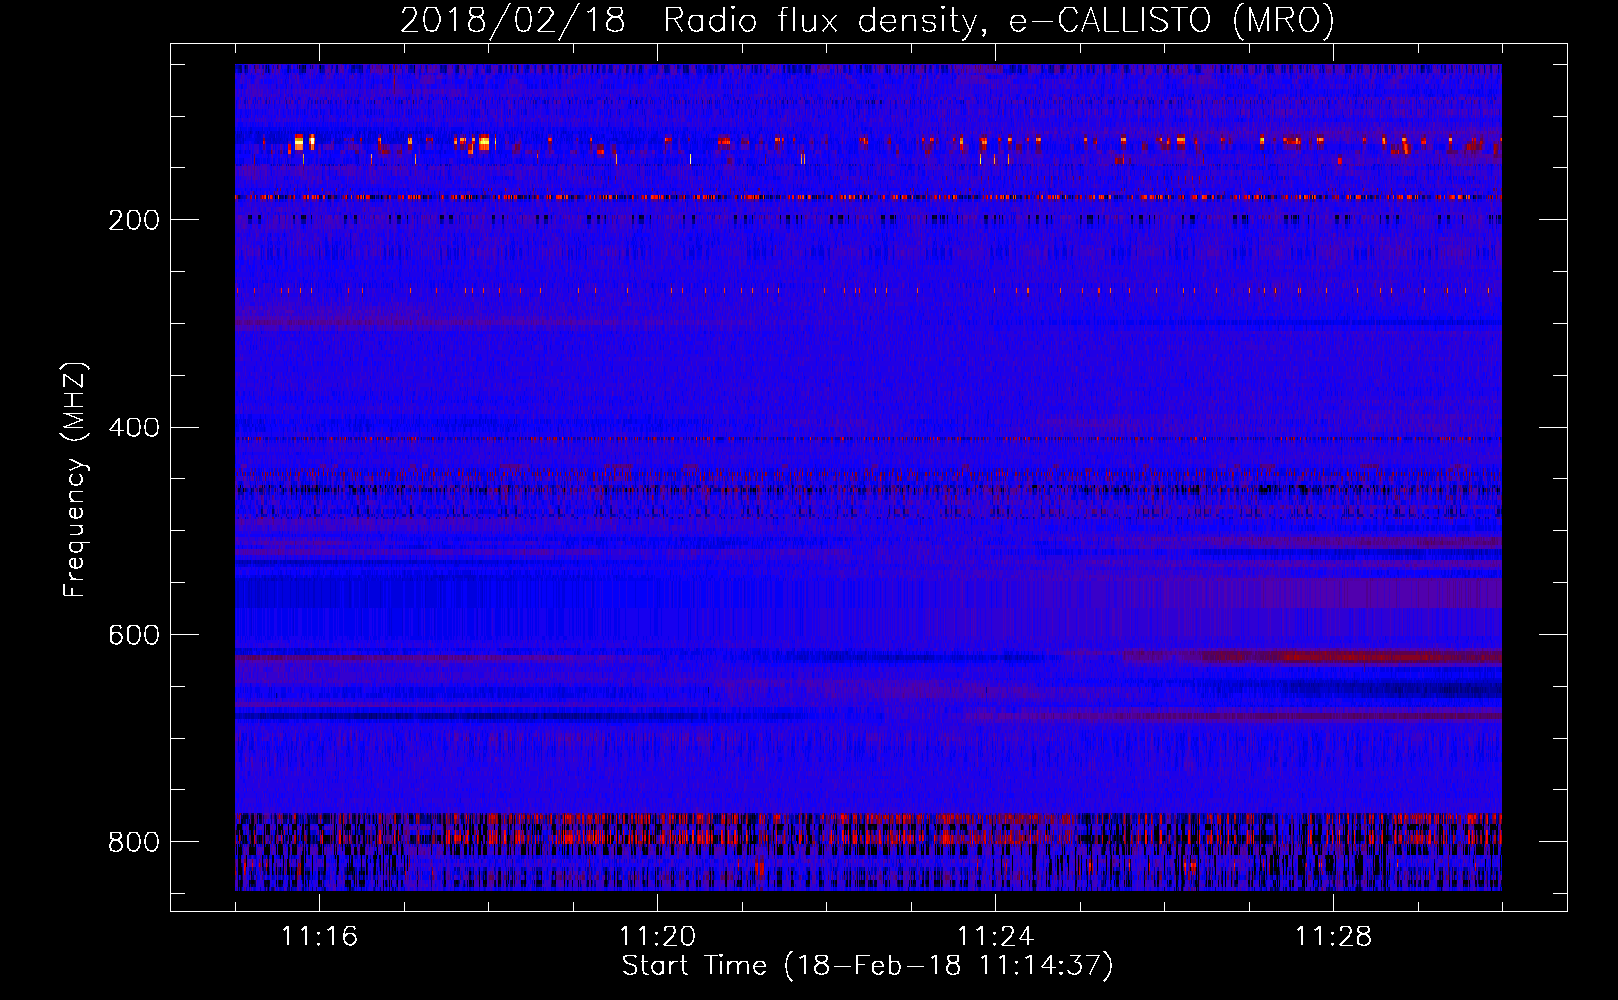Click the 11:20 time tick label
The height and width of the screenshot is (1000, 1618).
pyautogui.click(x=658, y=936)
